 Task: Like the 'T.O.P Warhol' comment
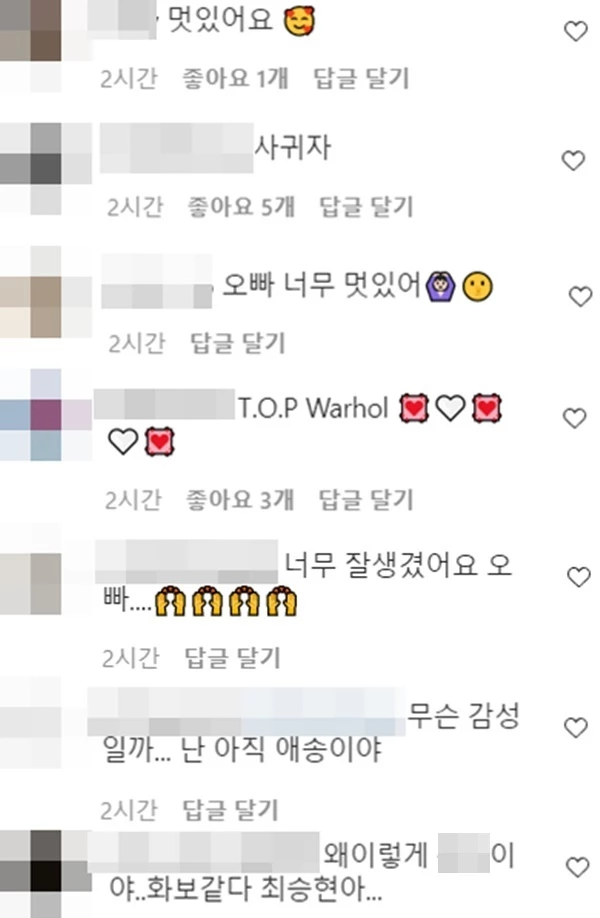574,418
